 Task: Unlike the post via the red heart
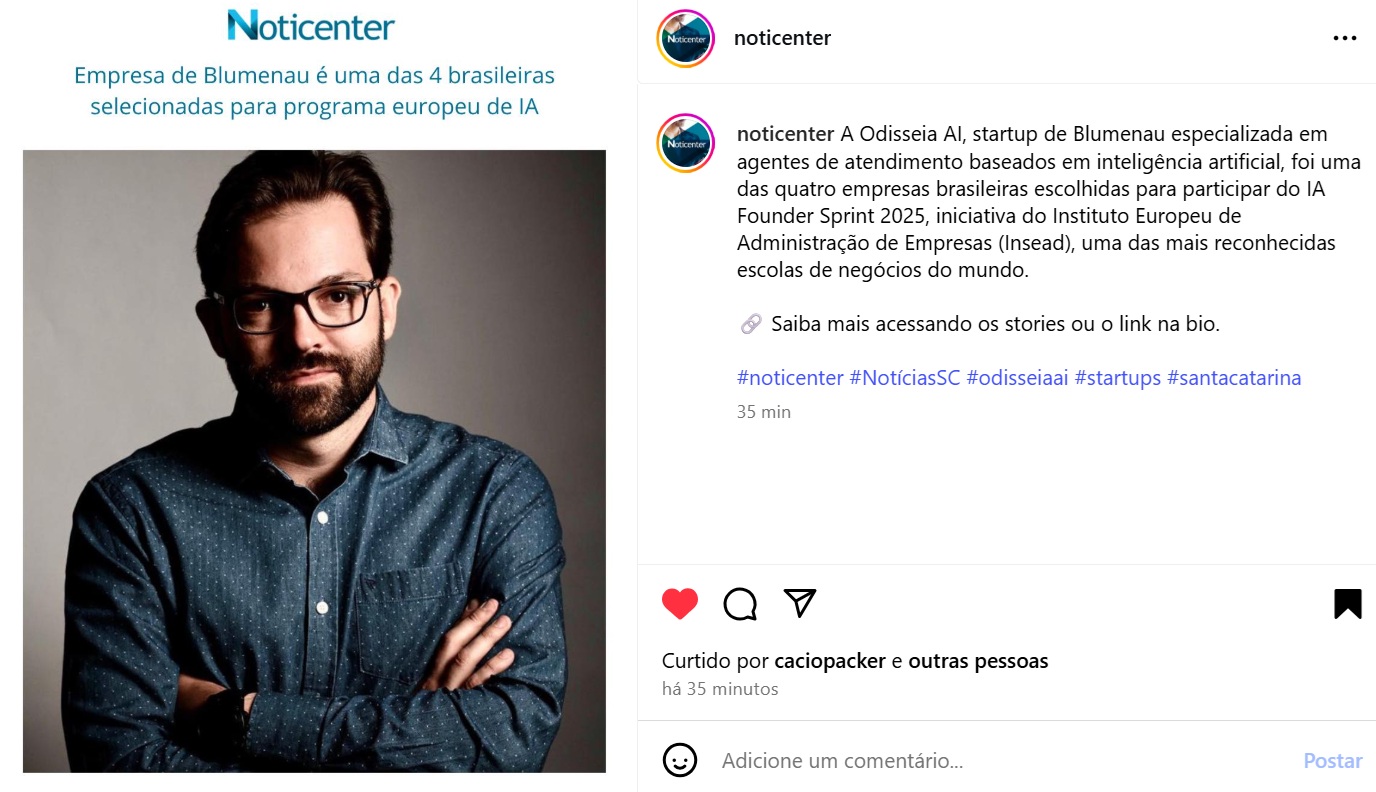[x=680, y=604]
